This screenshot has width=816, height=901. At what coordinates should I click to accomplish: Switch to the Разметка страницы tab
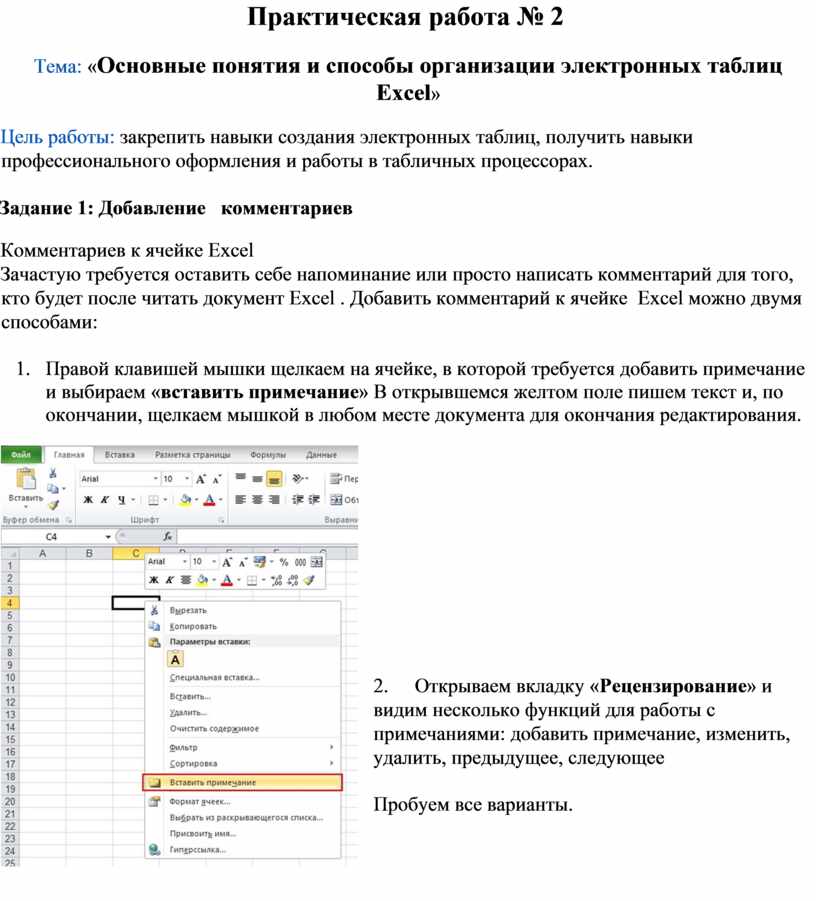point(193,455)
